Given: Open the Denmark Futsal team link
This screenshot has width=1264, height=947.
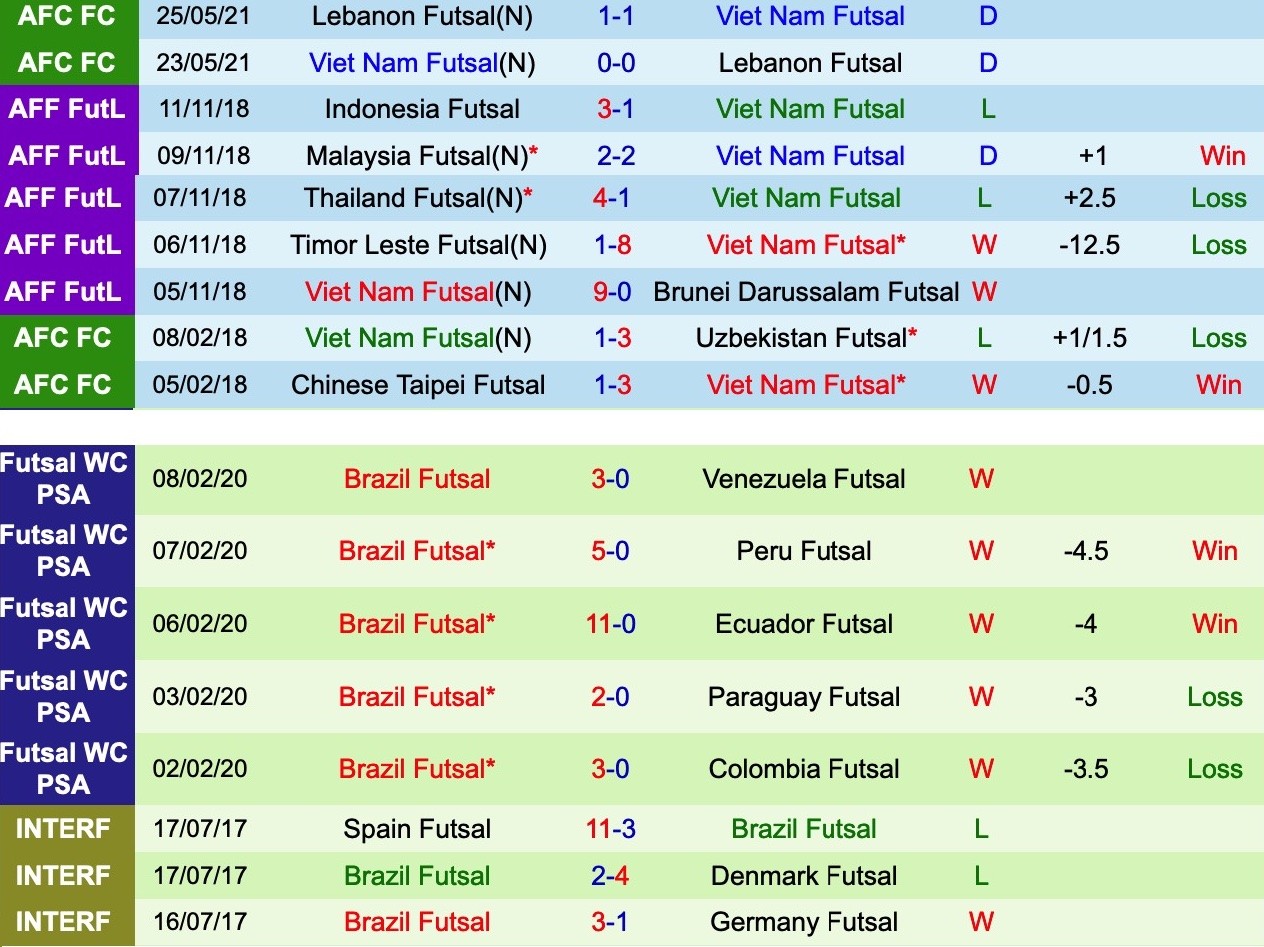Looking at the screenshot, I should click(804, 876).
